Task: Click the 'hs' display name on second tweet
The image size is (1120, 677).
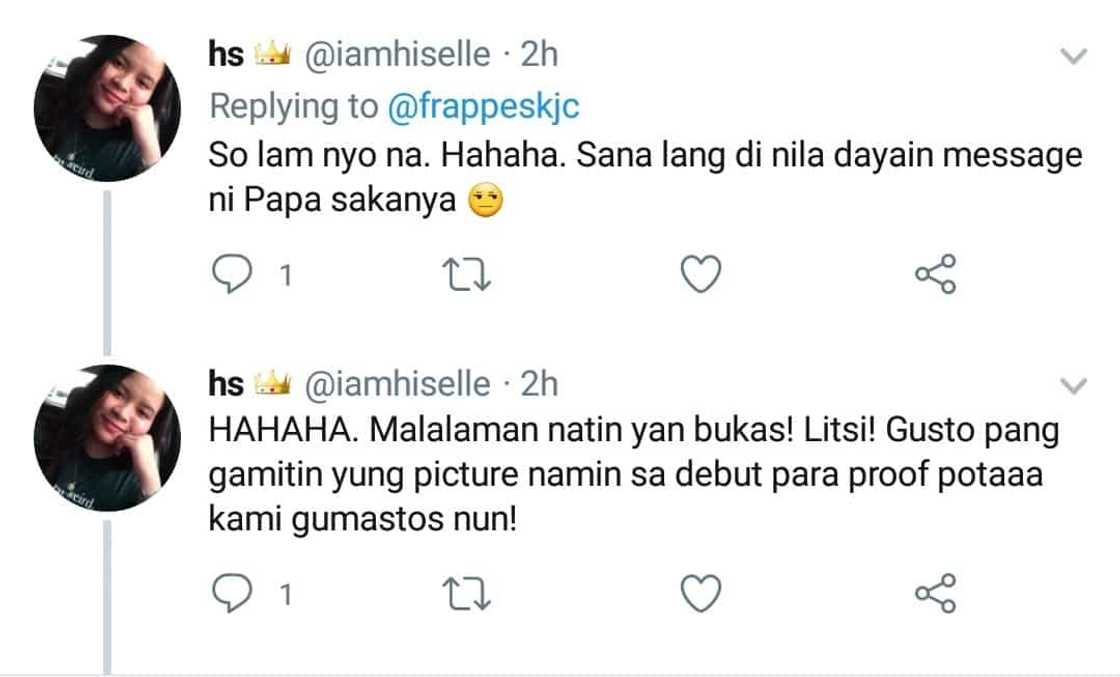Action: (226, 384)
